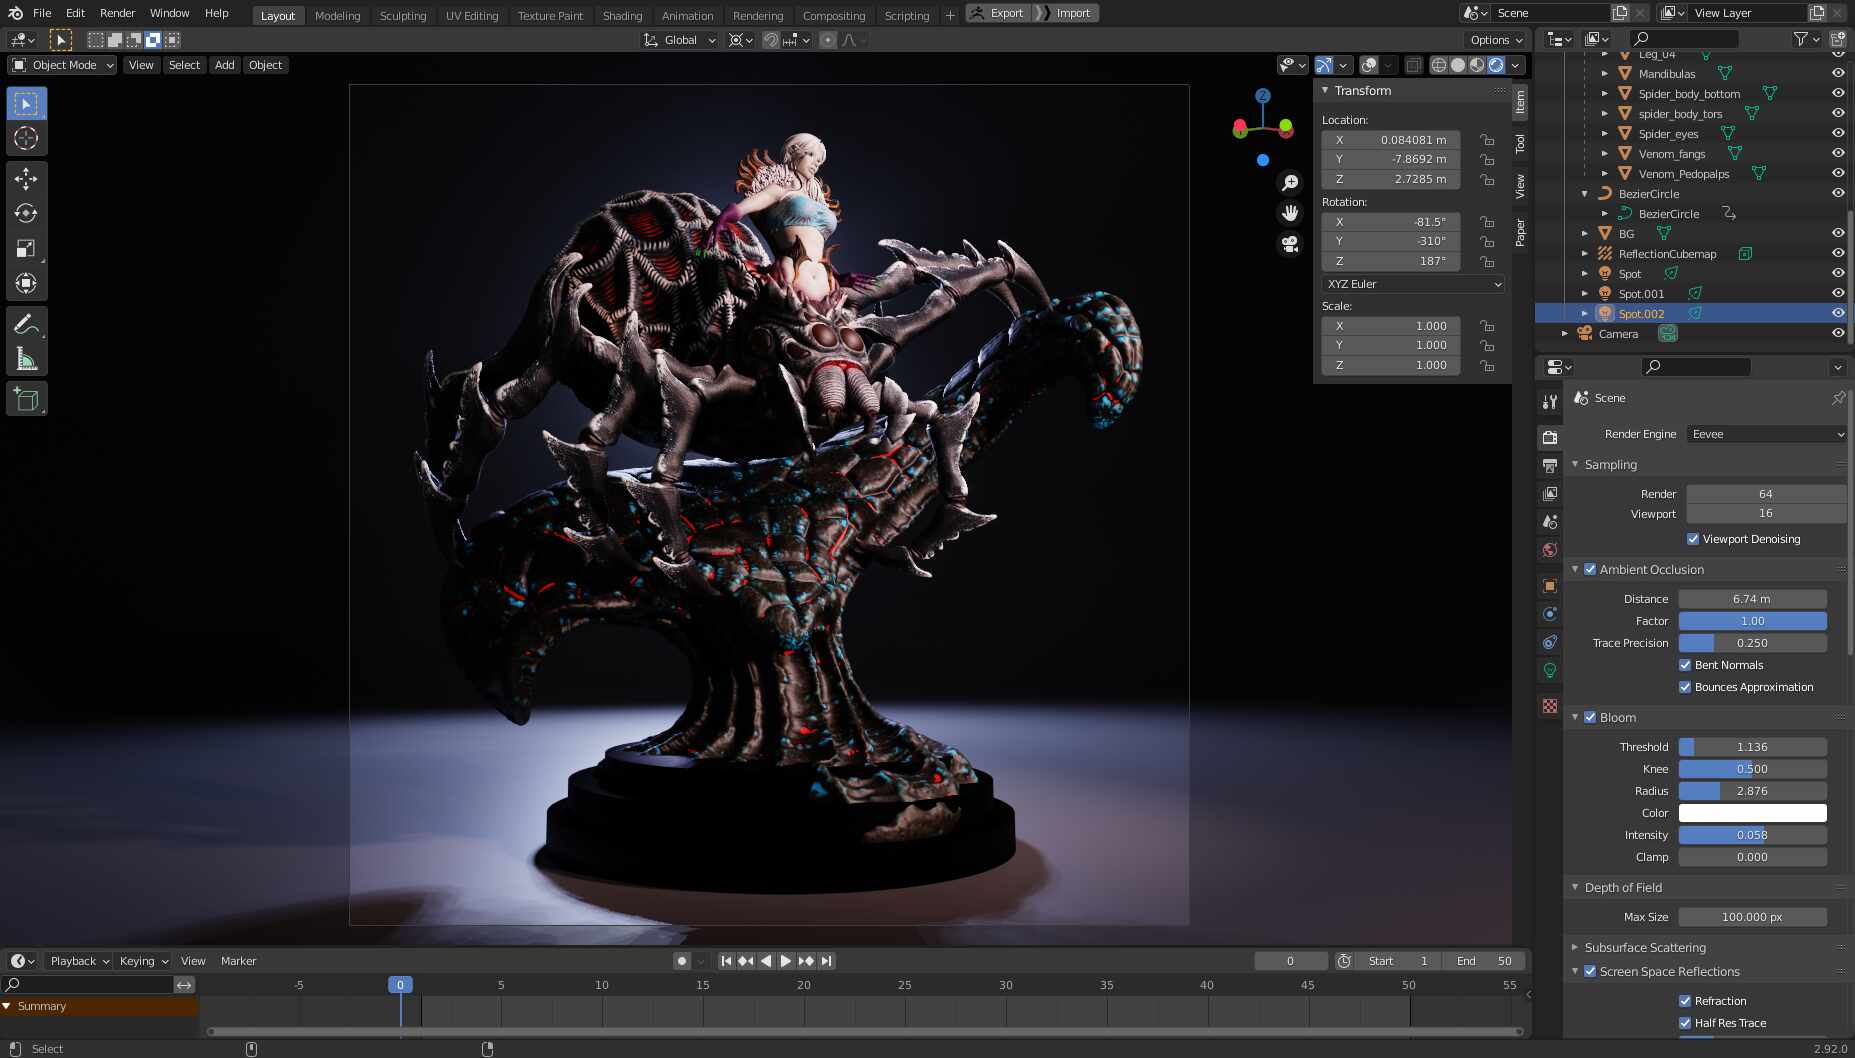Viewport: 1855px width, 1058px height.
Task: Play the timeline animation
Action: click(786, 961)
